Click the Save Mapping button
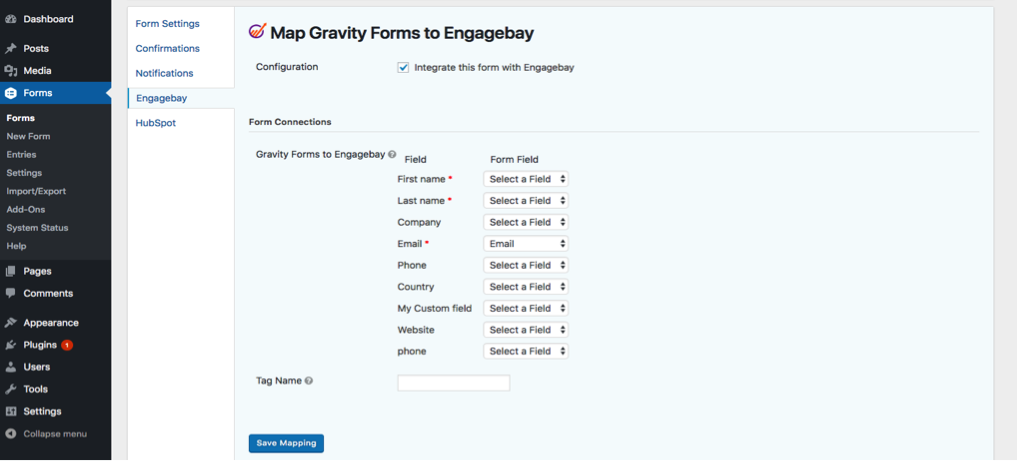 click(x=286, y=443)
